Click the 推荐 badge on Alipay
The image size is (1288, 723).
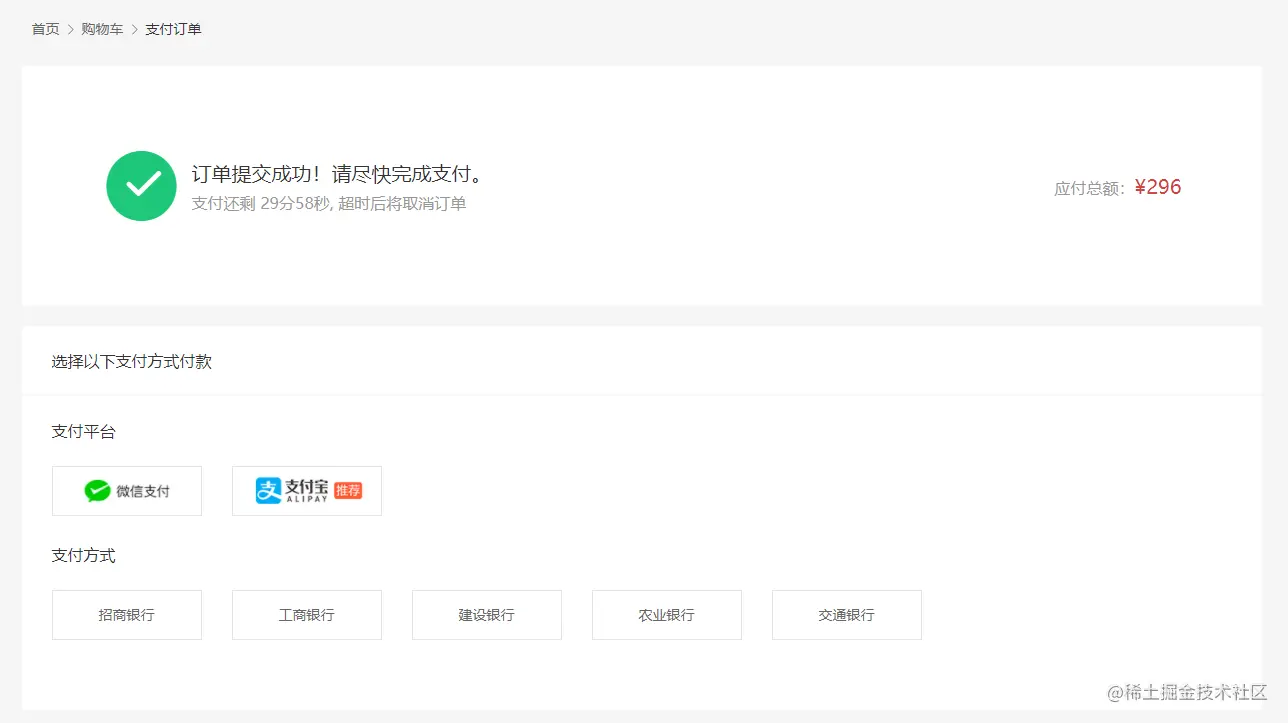coord(348,491)
